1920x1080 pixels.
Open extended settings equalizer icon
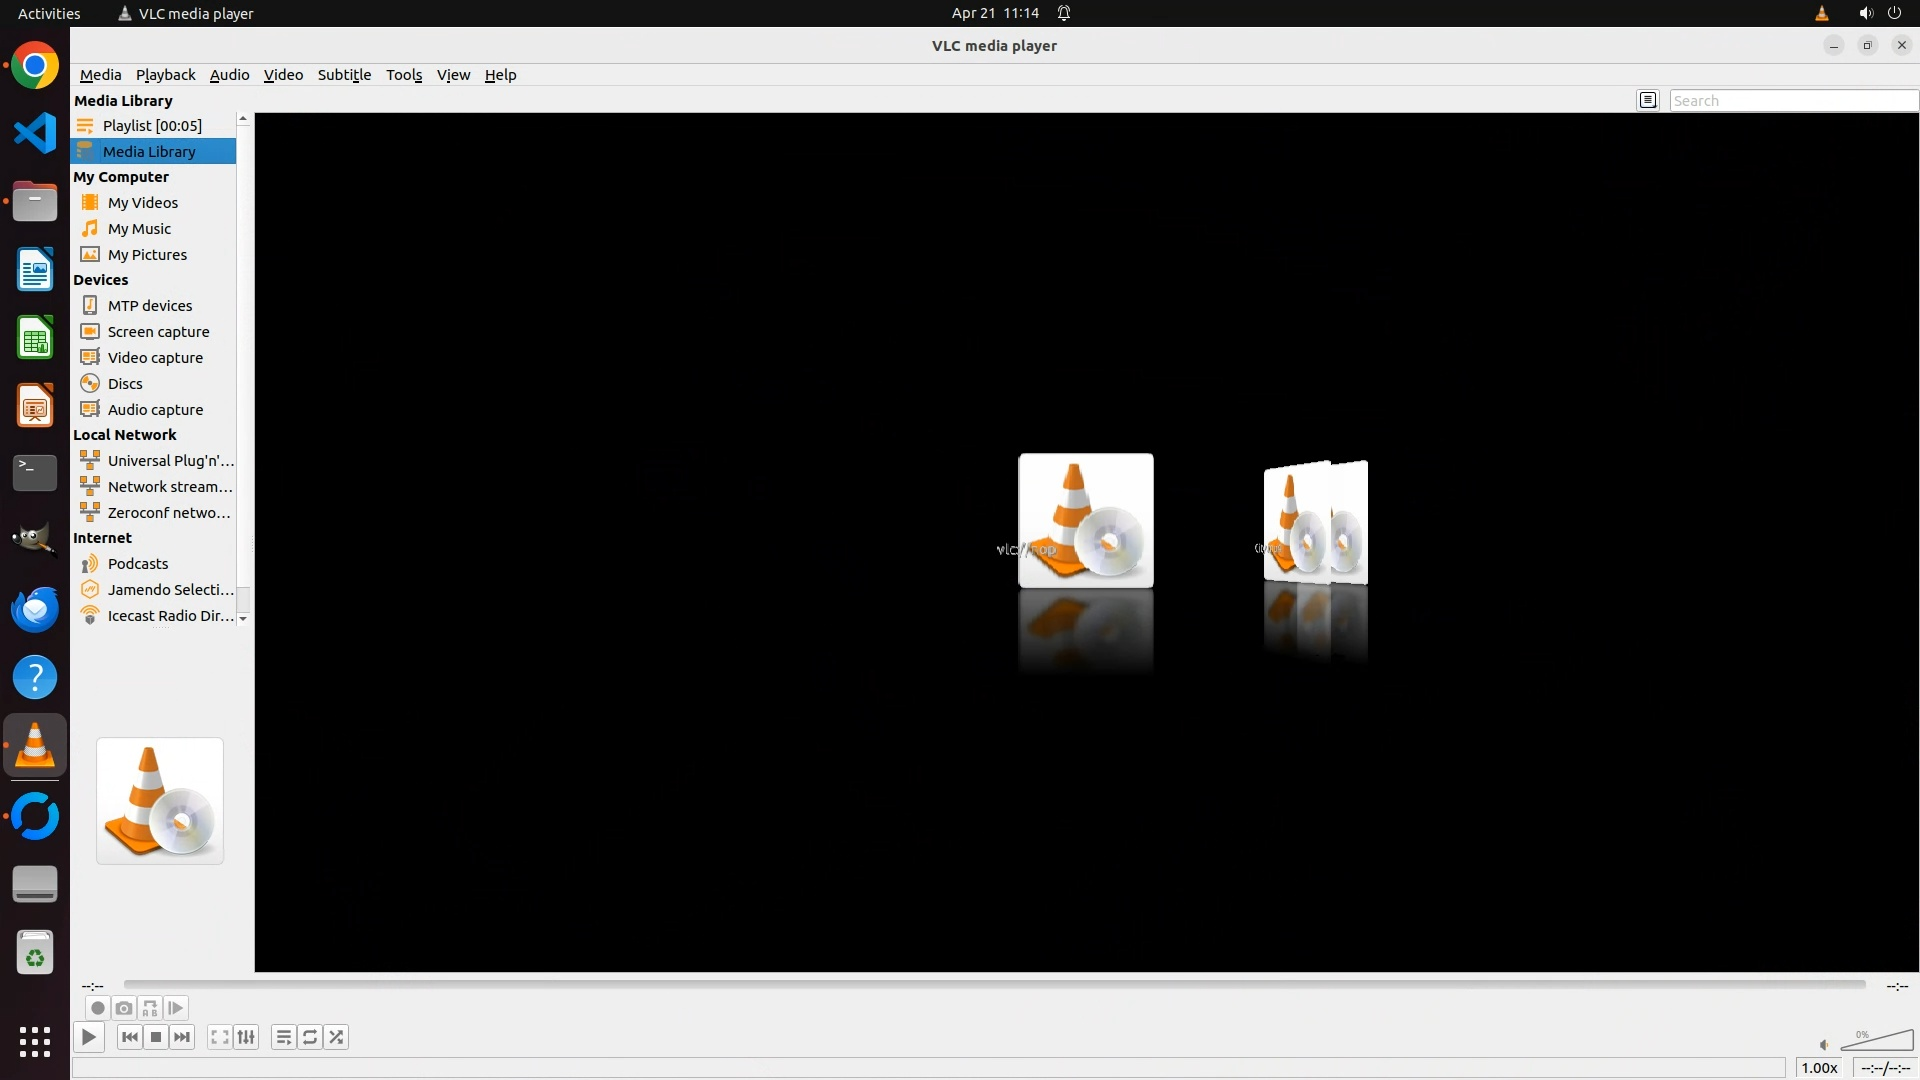(x=246, y=1037)
